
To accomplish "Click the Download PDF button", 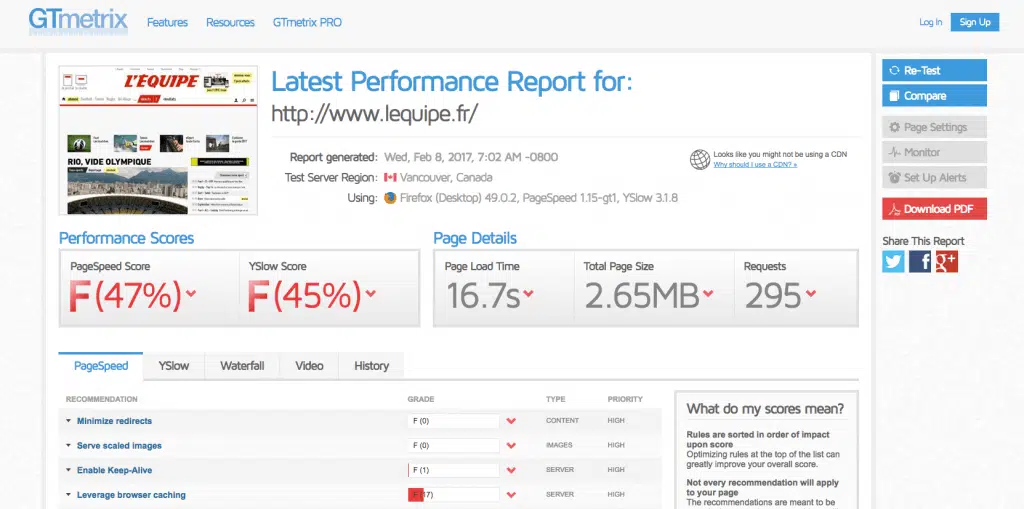I will pyautogui.click(x=935, y=209).
